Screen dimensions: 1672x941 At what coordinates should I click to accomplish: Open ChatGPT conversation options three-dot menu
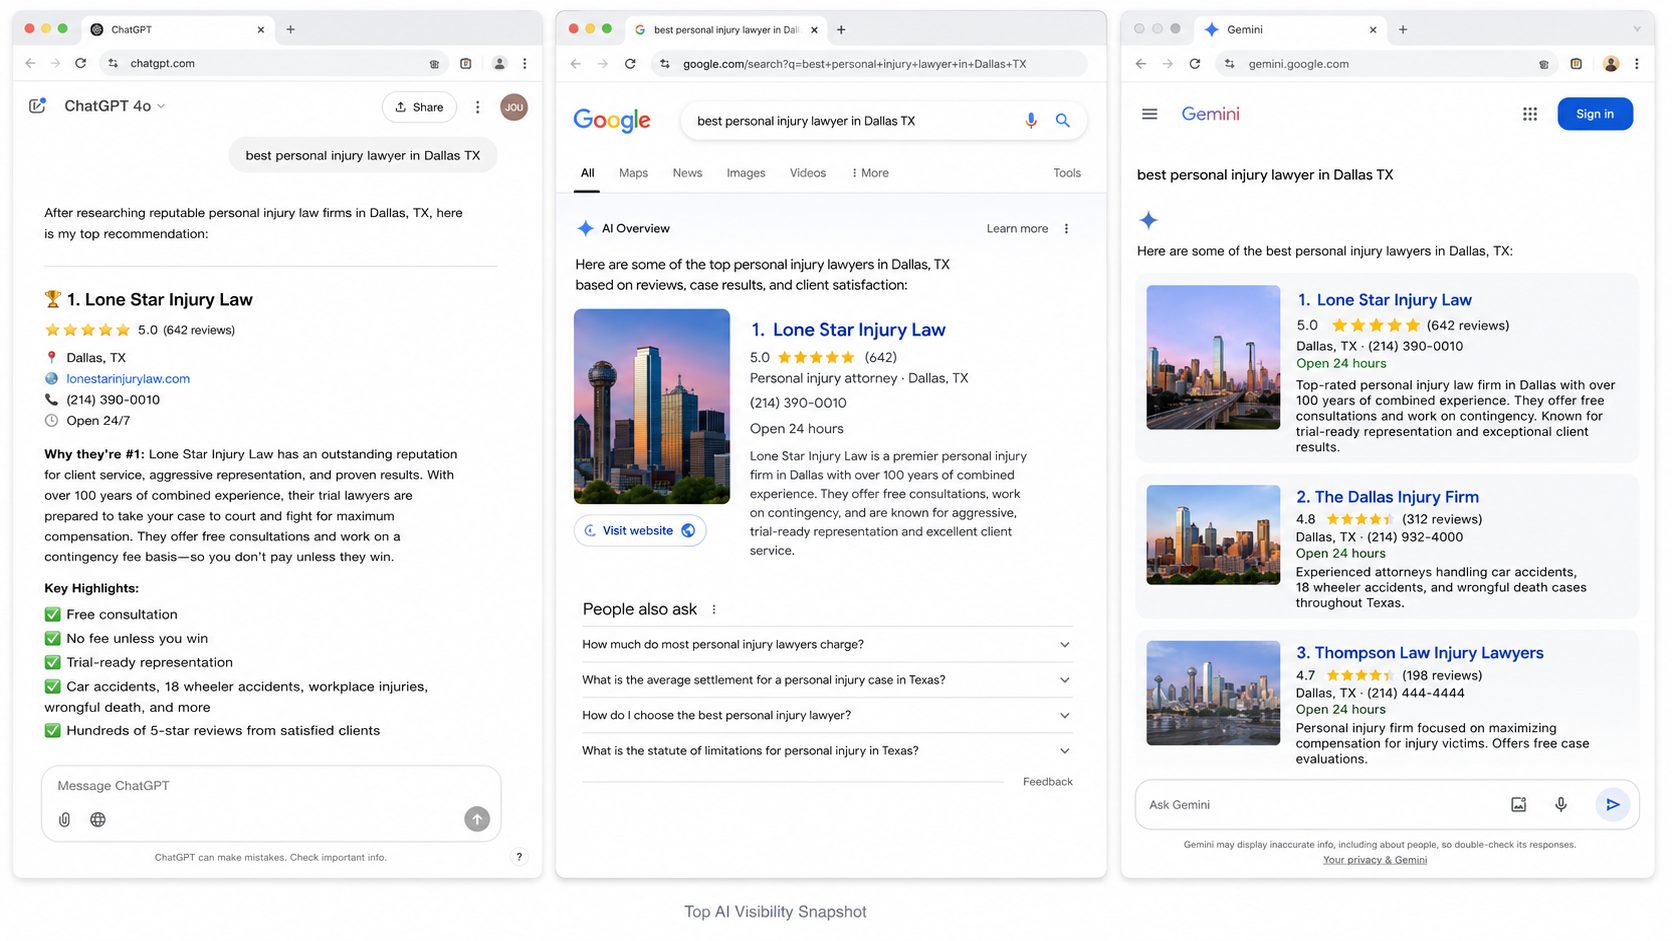pyautogui.click(x=477, y=107)
